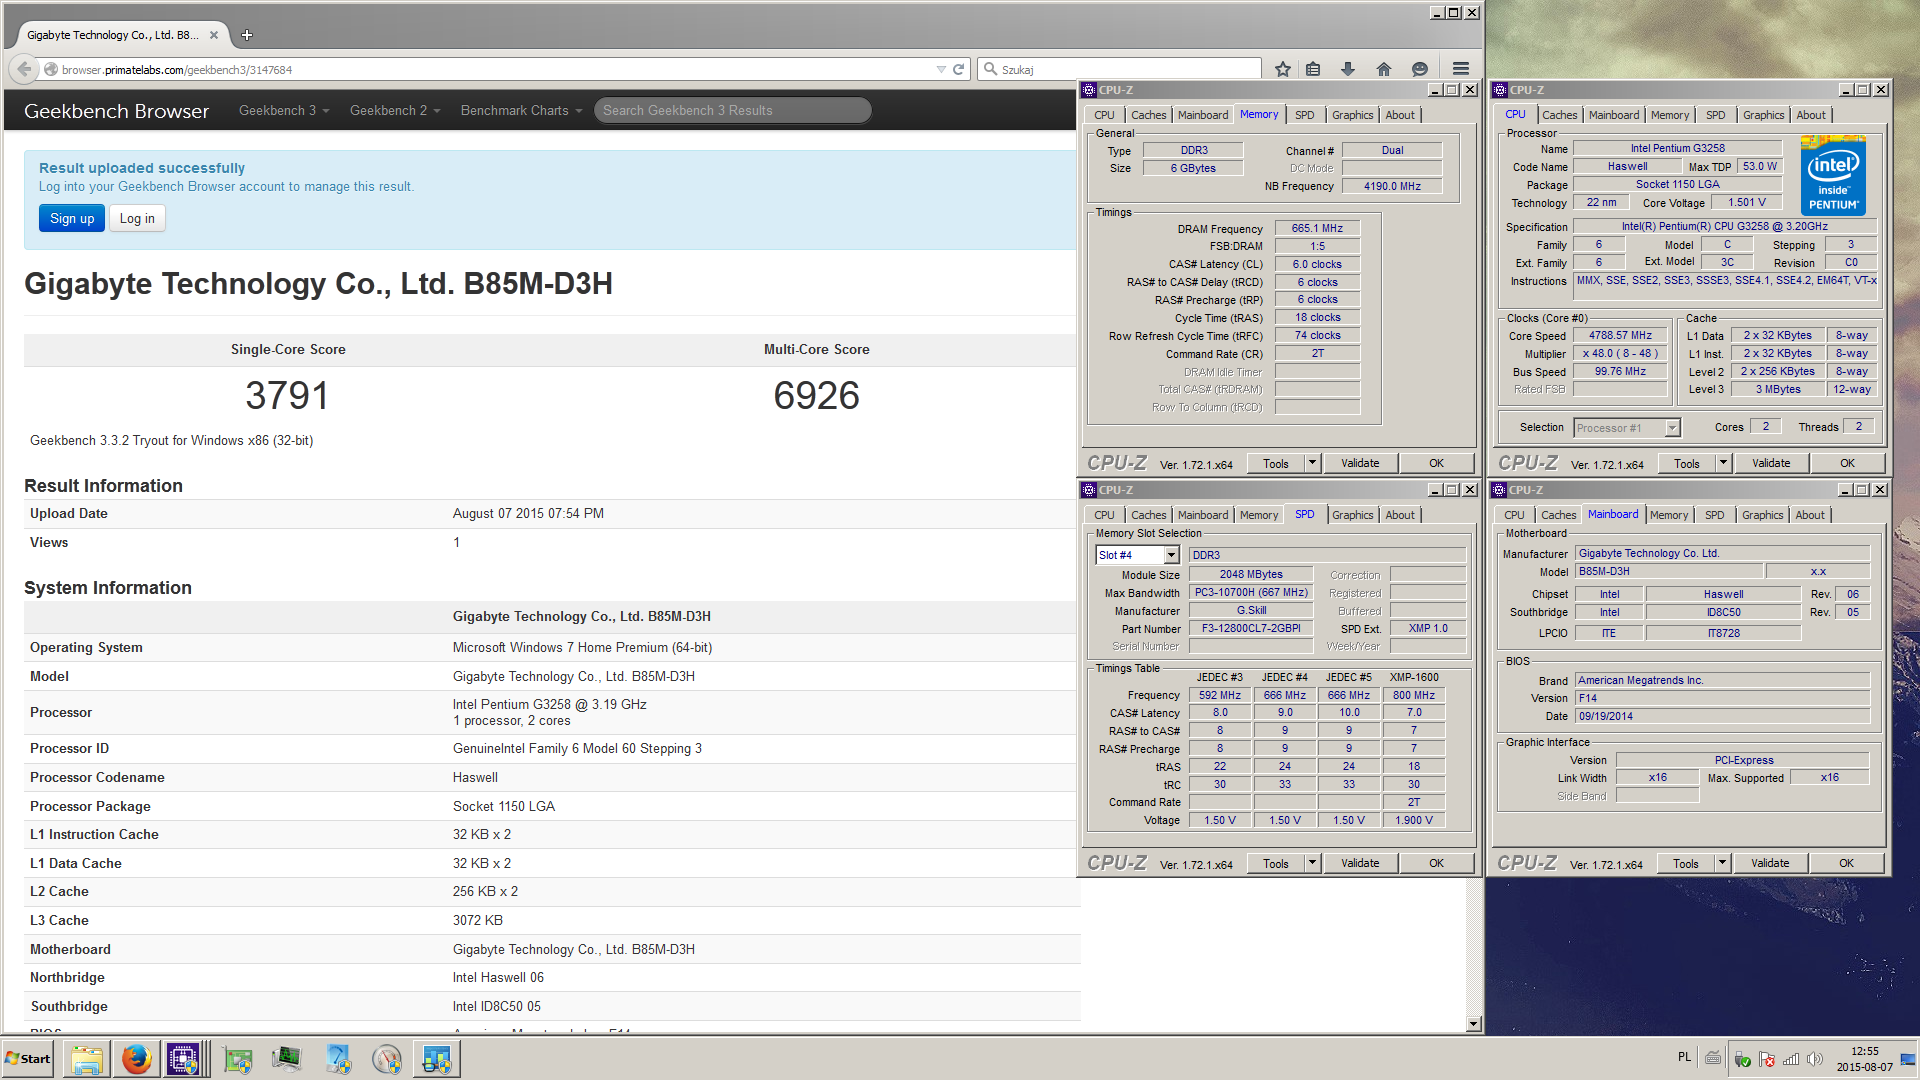Viewport: 1920px width, 1080px height.
Task: Open the Firefox downloads arrow icon
Action: click(x=1348, y=69)
